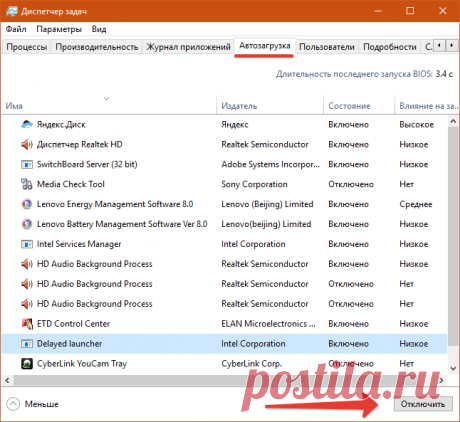Select Lenovo Battery Management Software Ver 8.0

pos(122,224)
